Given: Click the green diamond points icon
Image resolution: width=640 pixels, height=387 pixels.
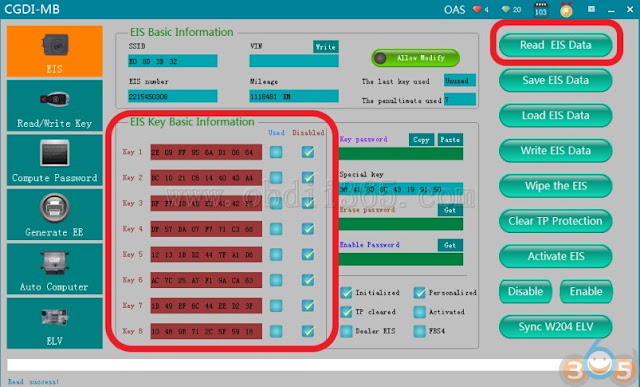Looking at the screenshot, I should pyautogui.click(x=506, y=9).
